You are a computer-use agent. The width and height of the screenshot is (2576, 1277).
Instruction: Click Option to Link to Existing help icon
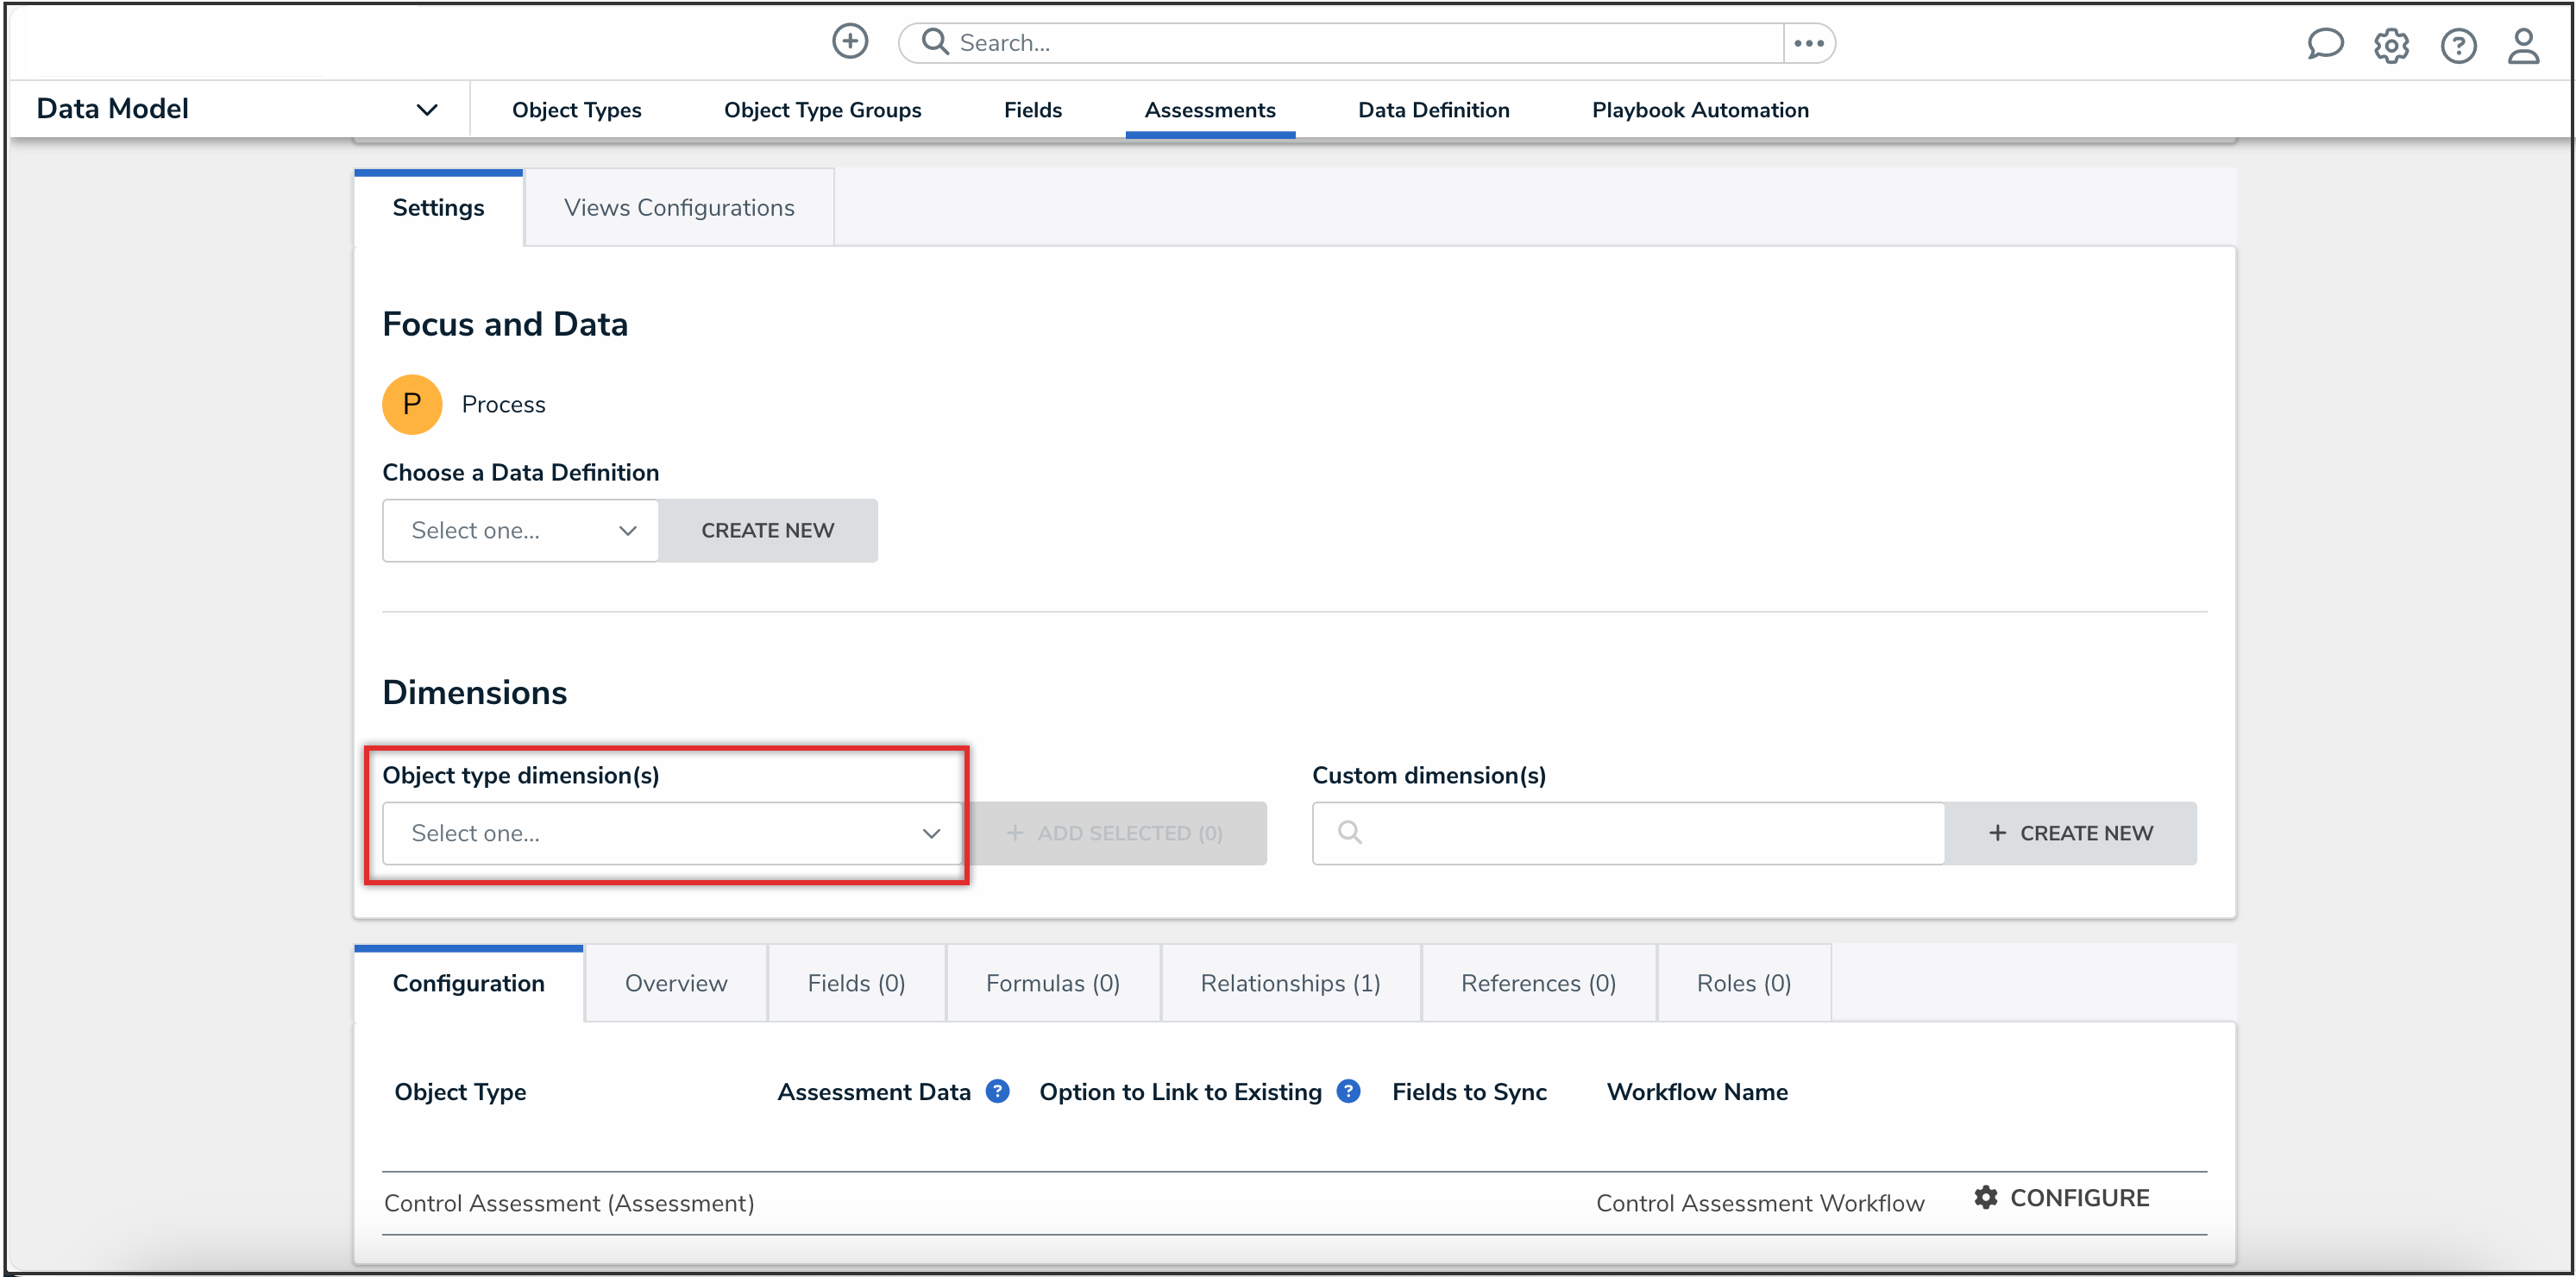[1348, 1091]
